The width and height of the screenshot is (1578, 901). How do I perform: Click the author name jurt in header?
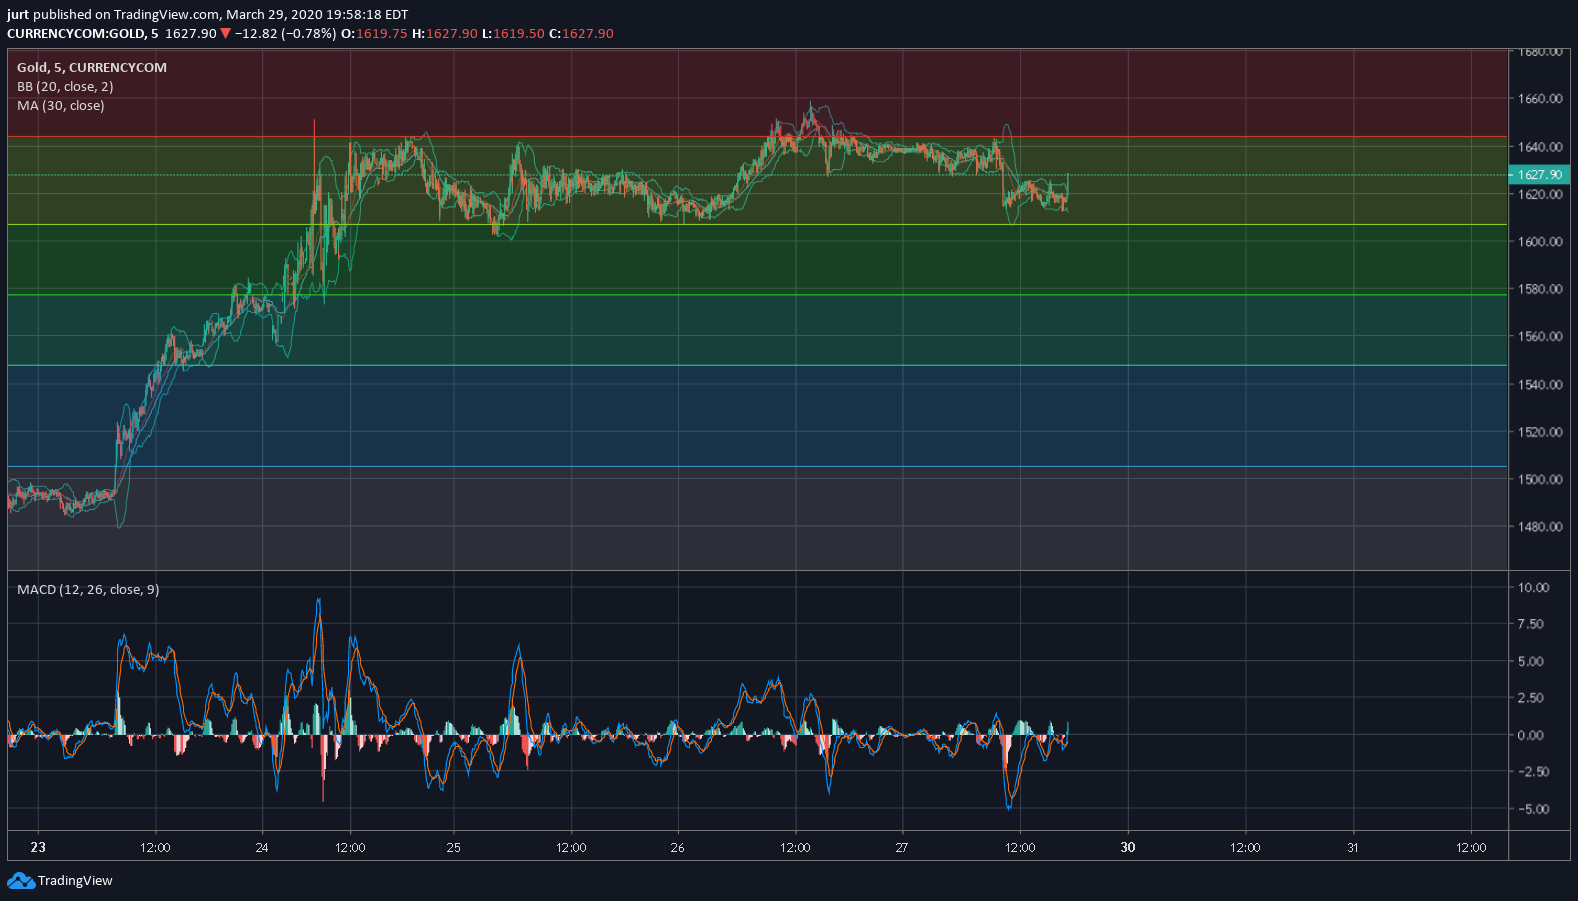[18, 15]
